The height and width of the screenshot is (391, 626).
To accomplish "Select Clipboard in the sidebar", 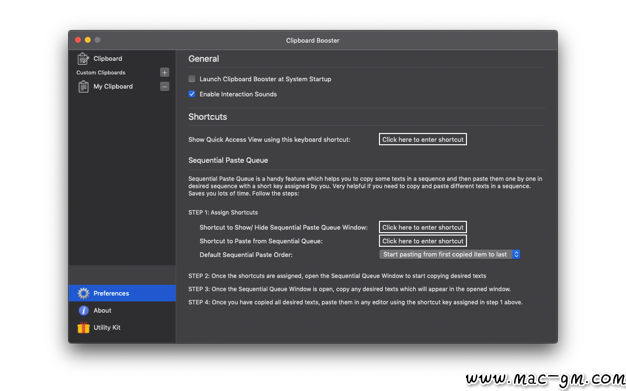I will coord(122,59).
